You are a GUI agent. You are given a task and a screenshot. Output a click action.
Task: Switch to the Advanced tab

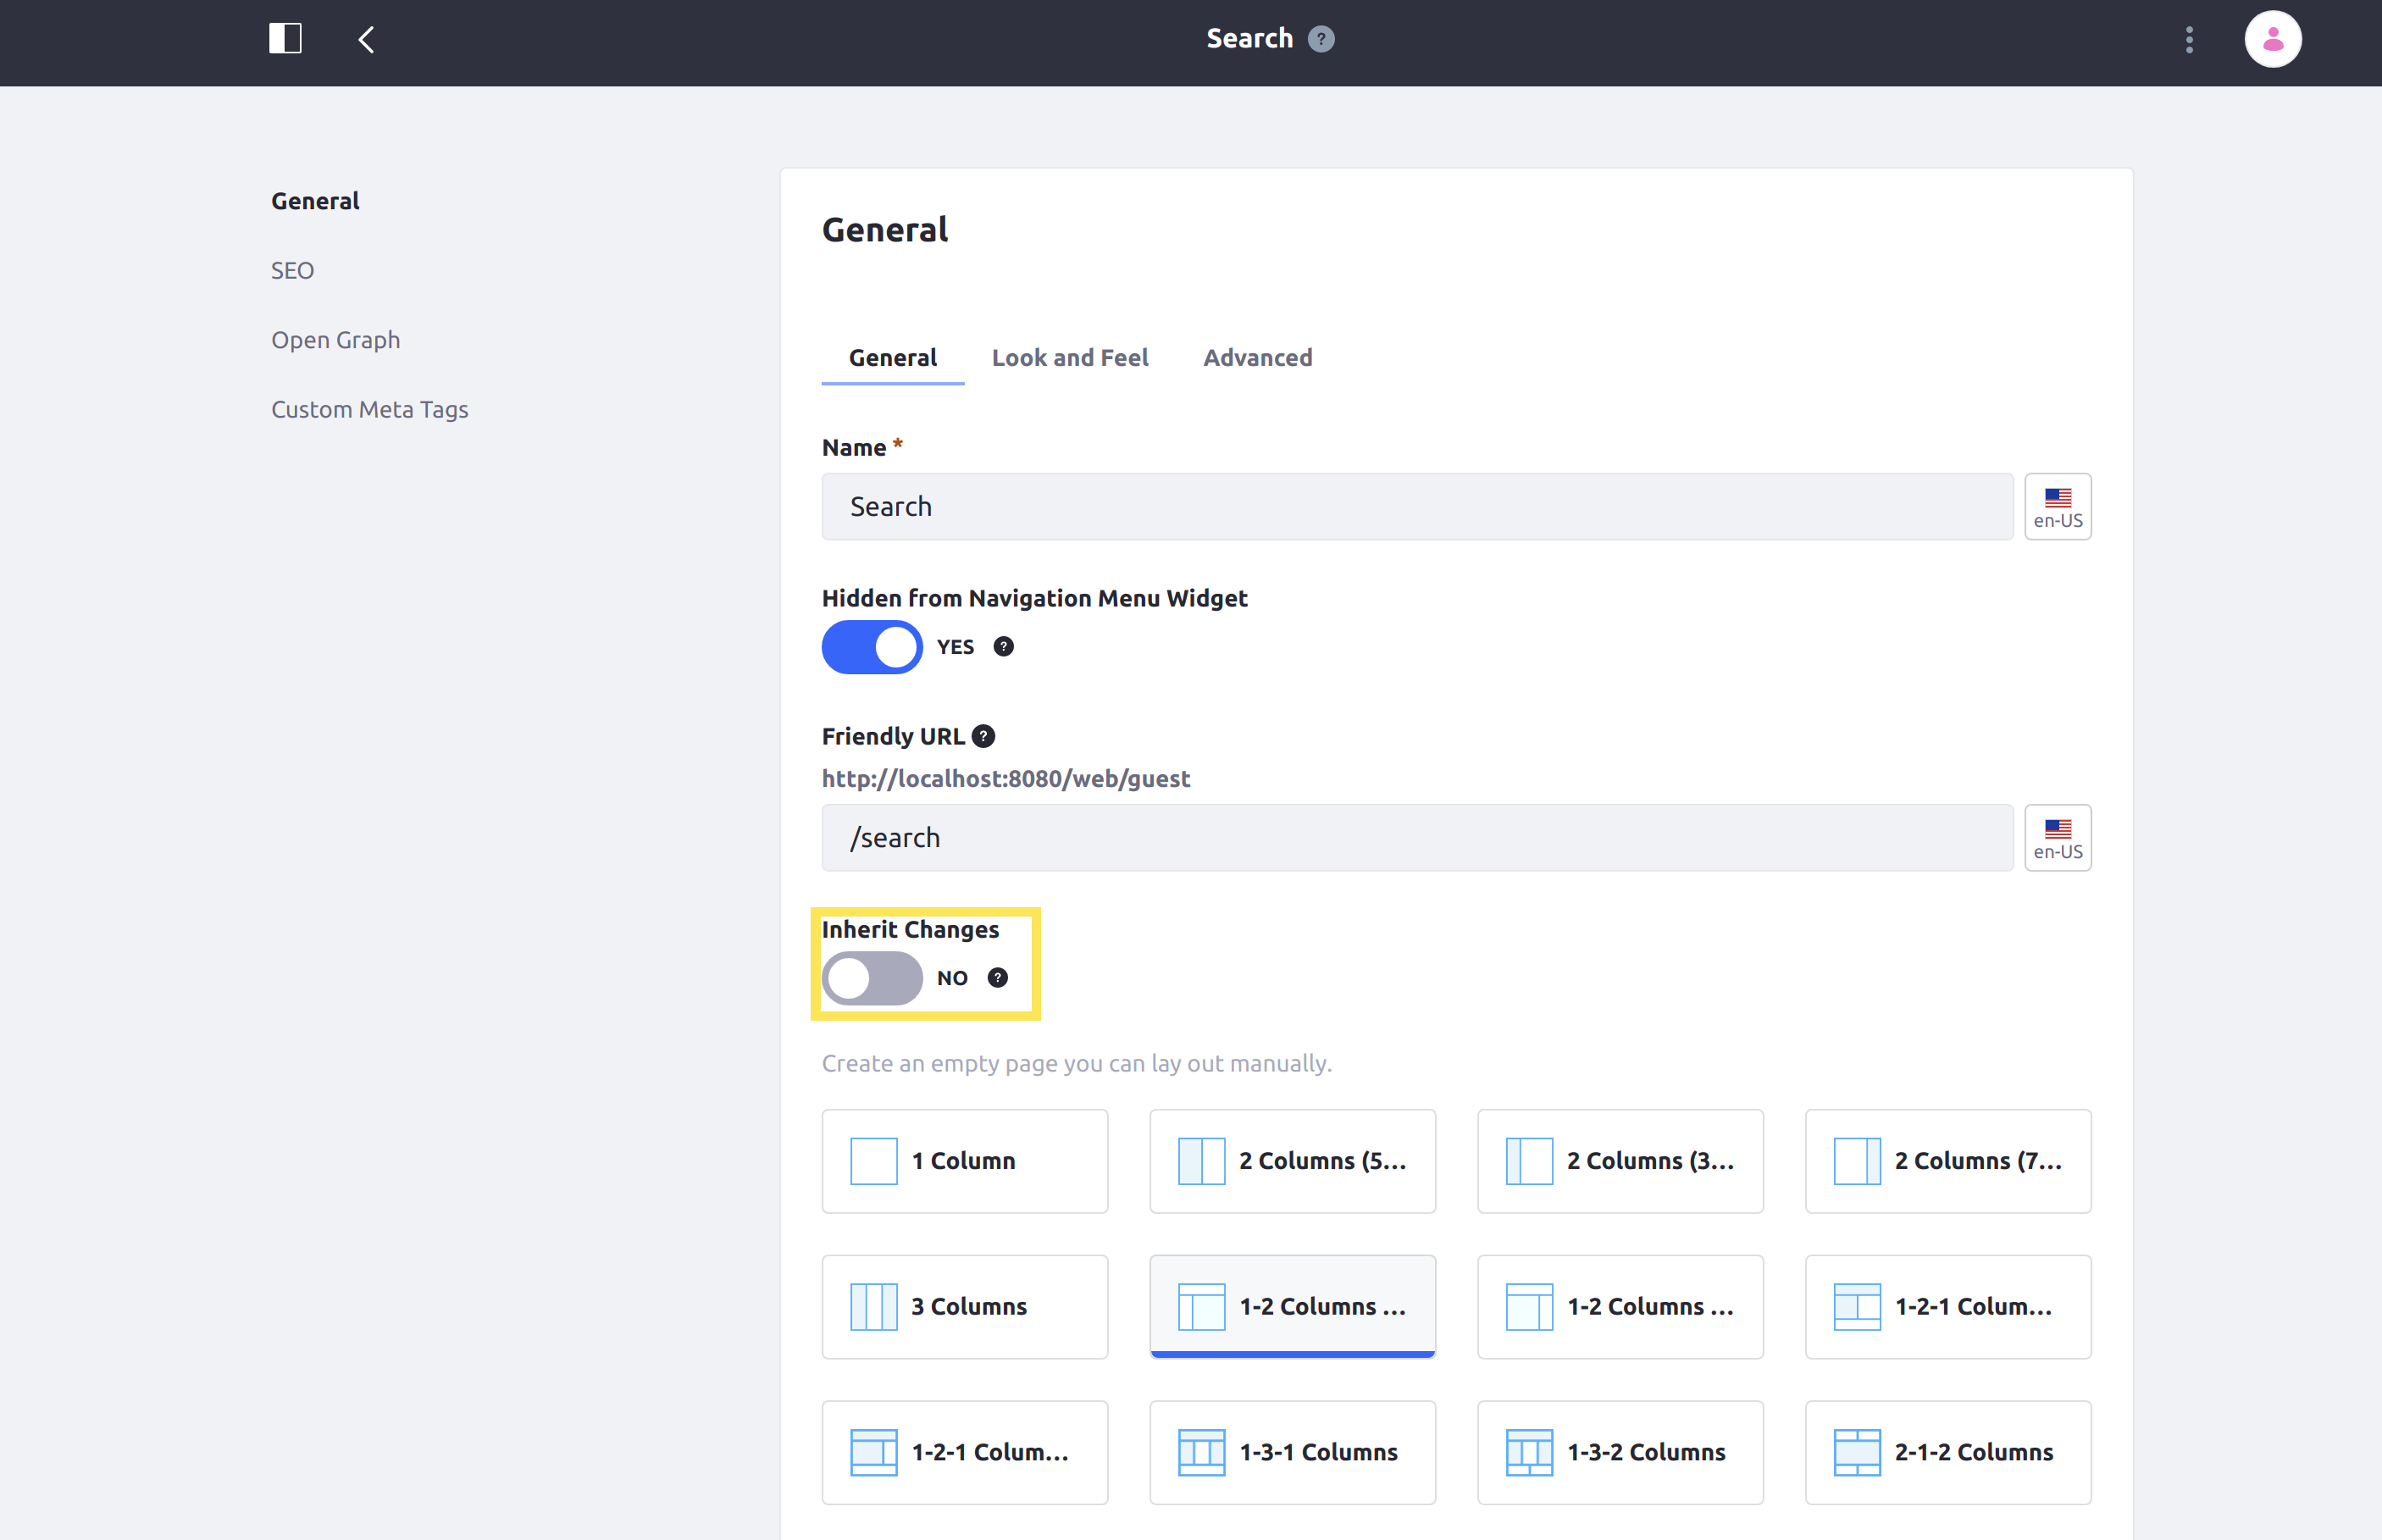tap(1257, 356)
